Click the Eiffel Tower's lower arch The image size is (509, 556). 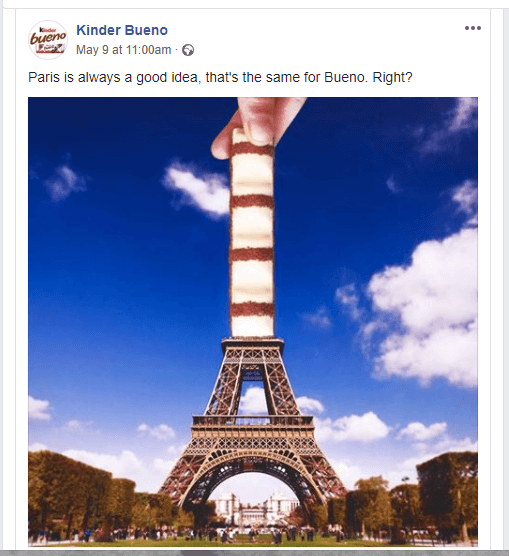[x=252, y=484]
